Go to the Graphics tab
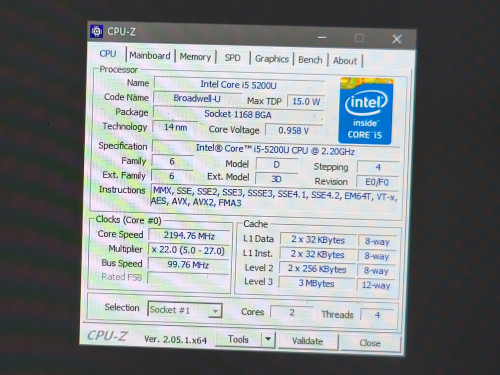 (272, 59)
